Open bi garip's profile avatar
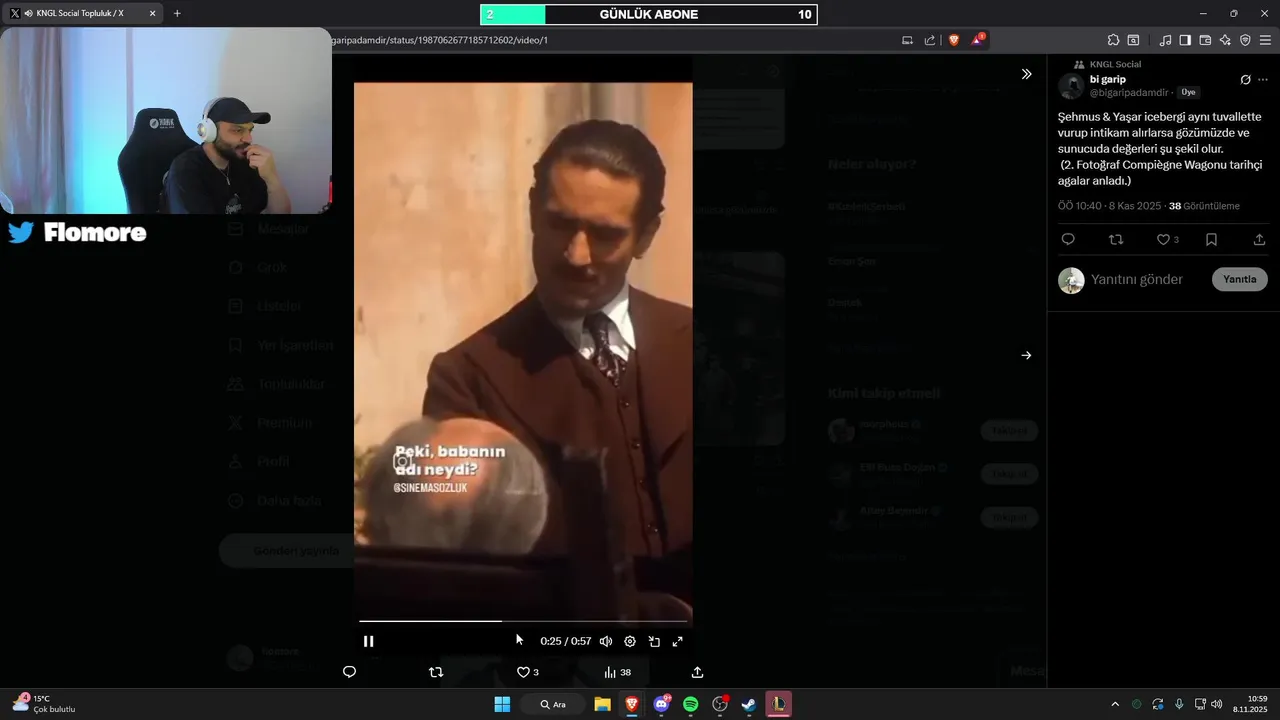The width and height of the screenshot is (1280, 720). 1071,86
